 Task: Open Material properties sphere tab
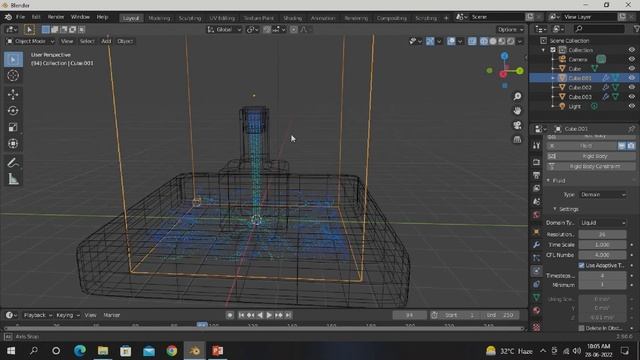(536, 311)
